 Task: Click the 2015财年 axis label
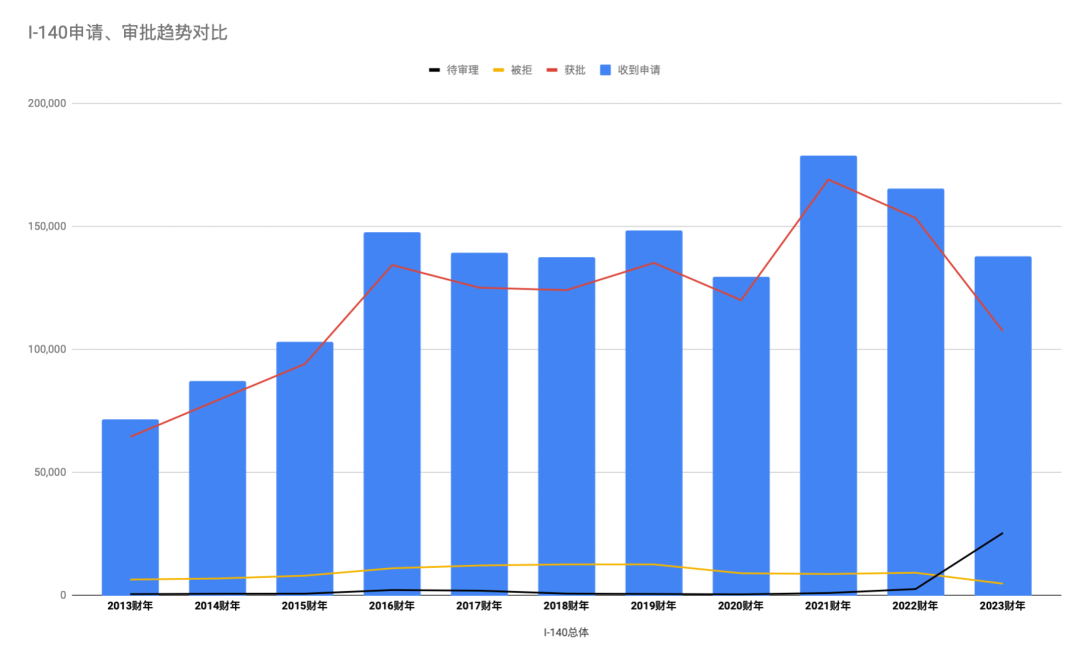304,606
